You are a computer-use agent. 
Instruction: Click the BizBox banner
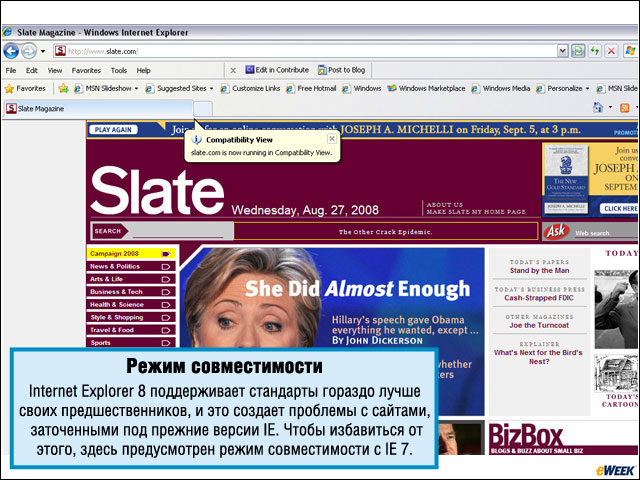click(x=563, y=438)
